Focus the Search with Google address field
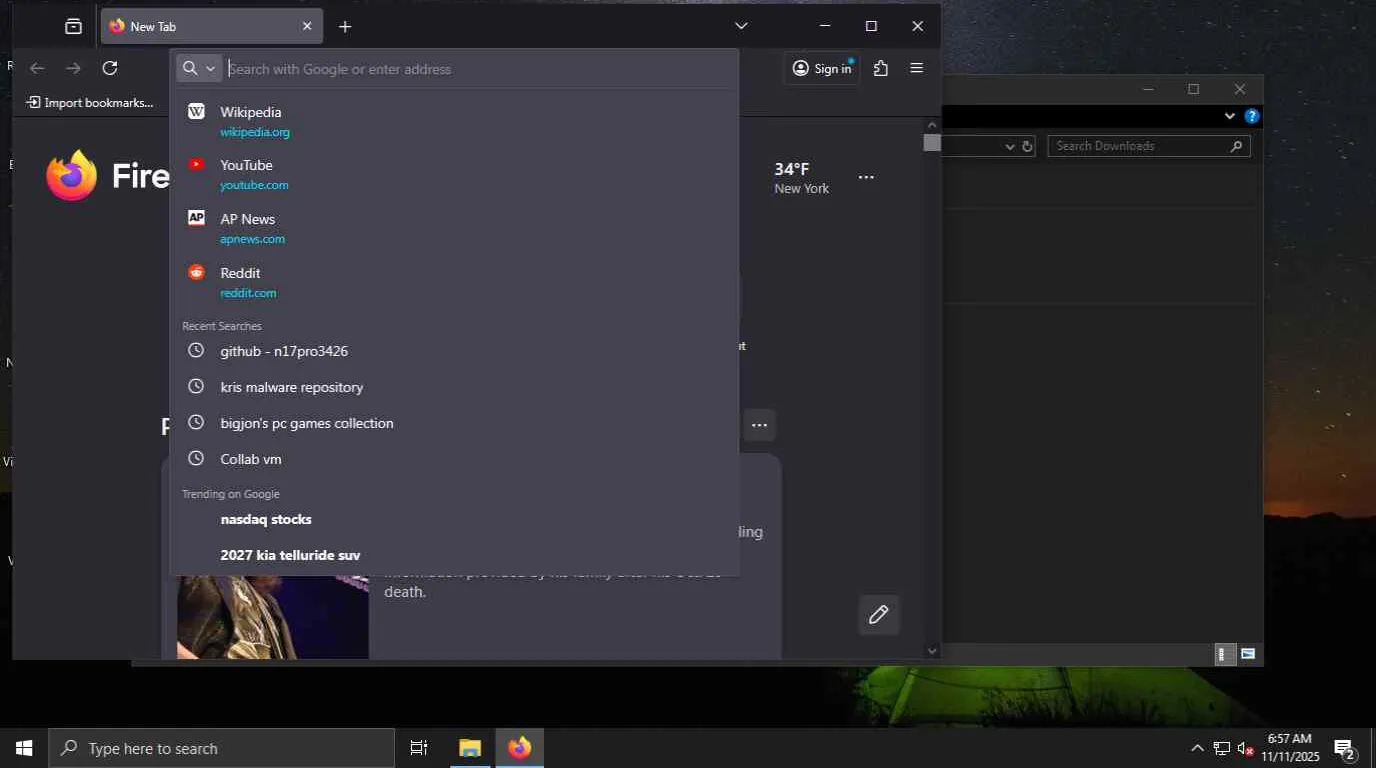This screenshot has height=768, width=1376. (x=480, y=69)
